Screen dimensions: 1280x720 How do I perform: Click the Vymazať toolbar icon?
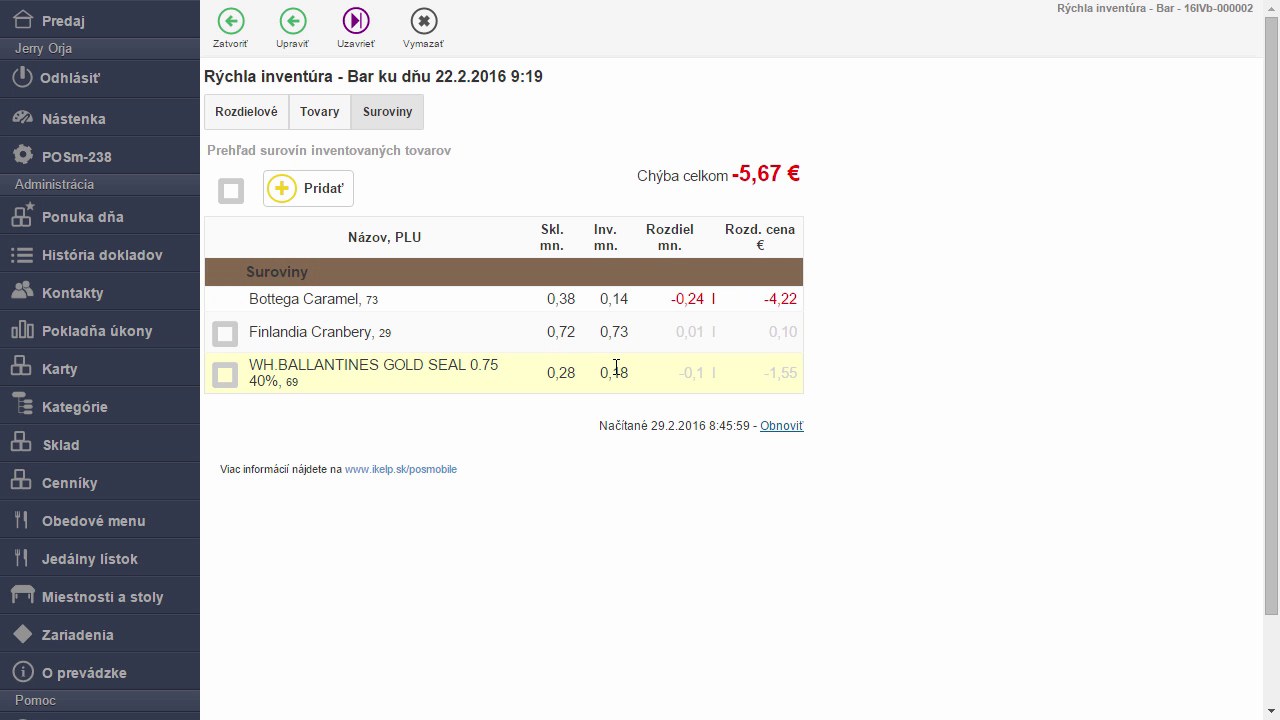[424, 21]
